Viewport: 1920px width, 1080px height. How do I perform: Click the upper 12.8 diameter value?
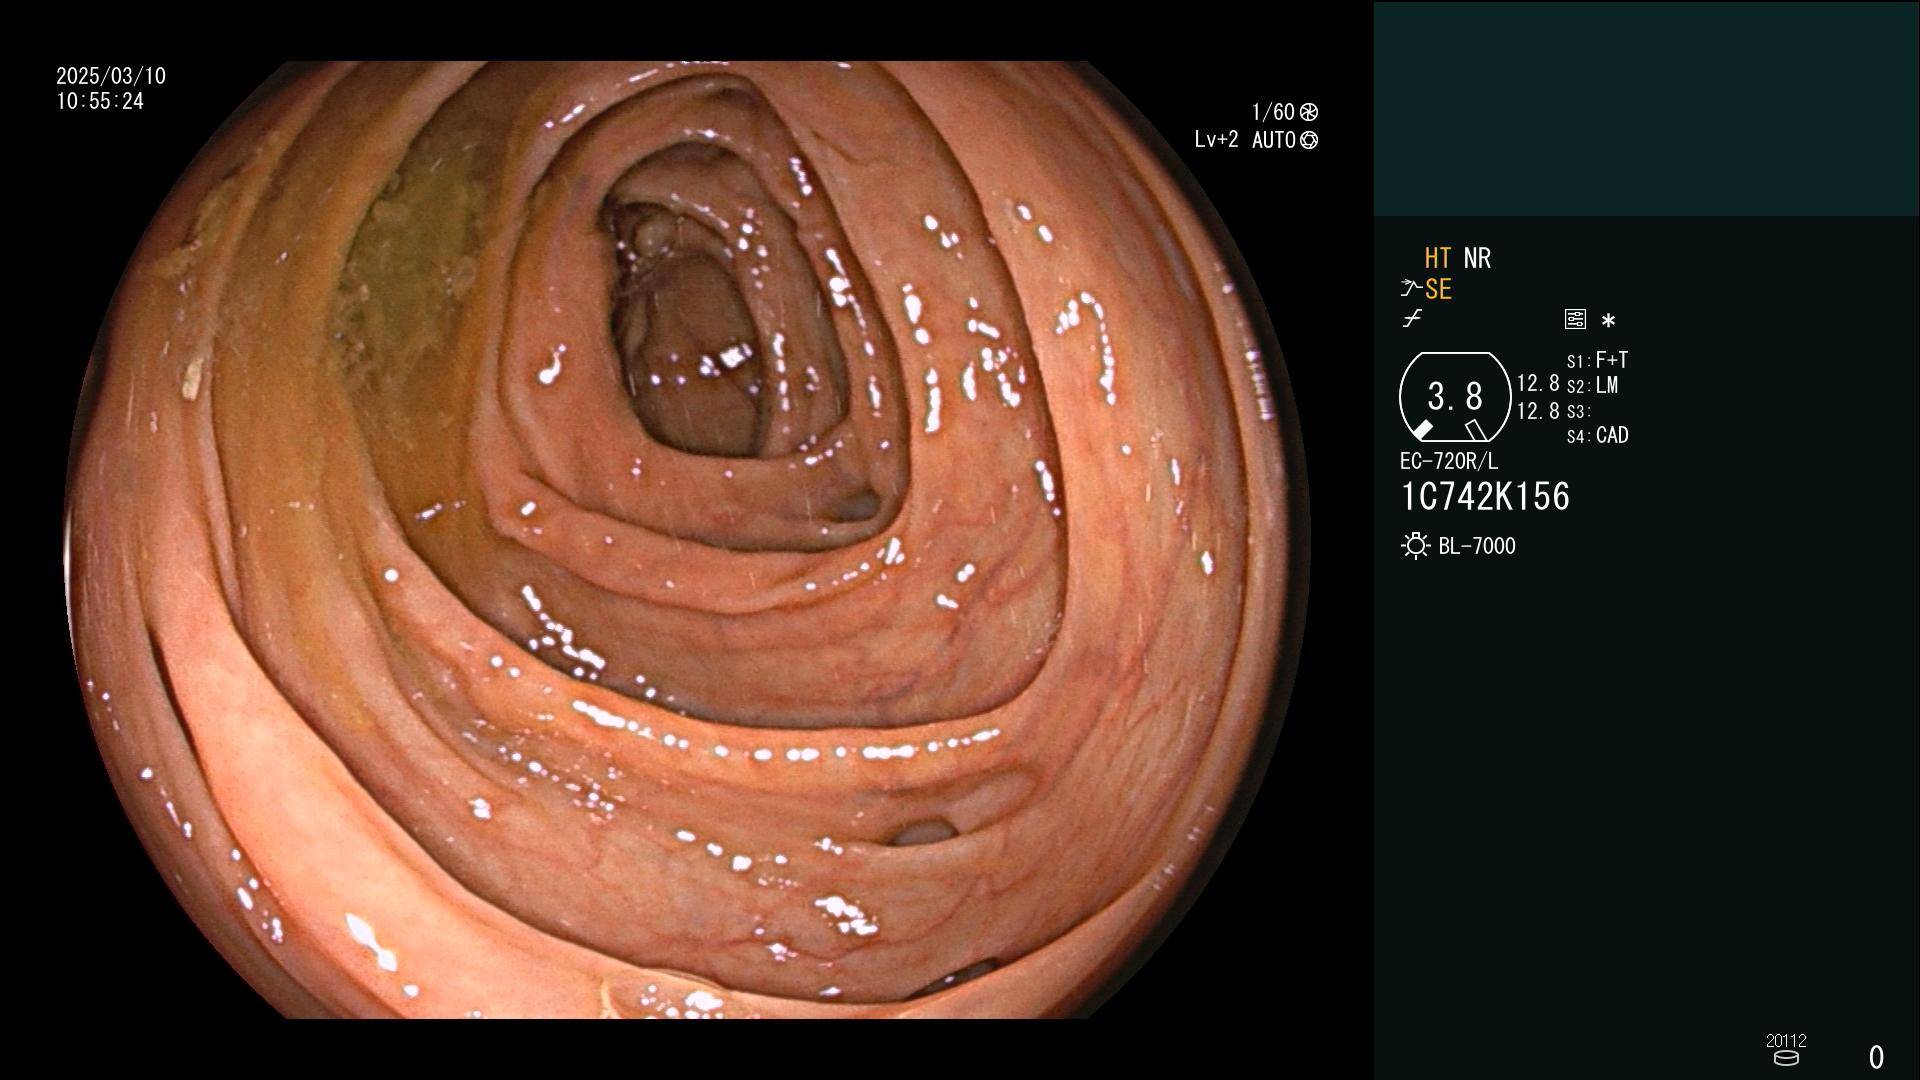click(x=1538, y=384)
